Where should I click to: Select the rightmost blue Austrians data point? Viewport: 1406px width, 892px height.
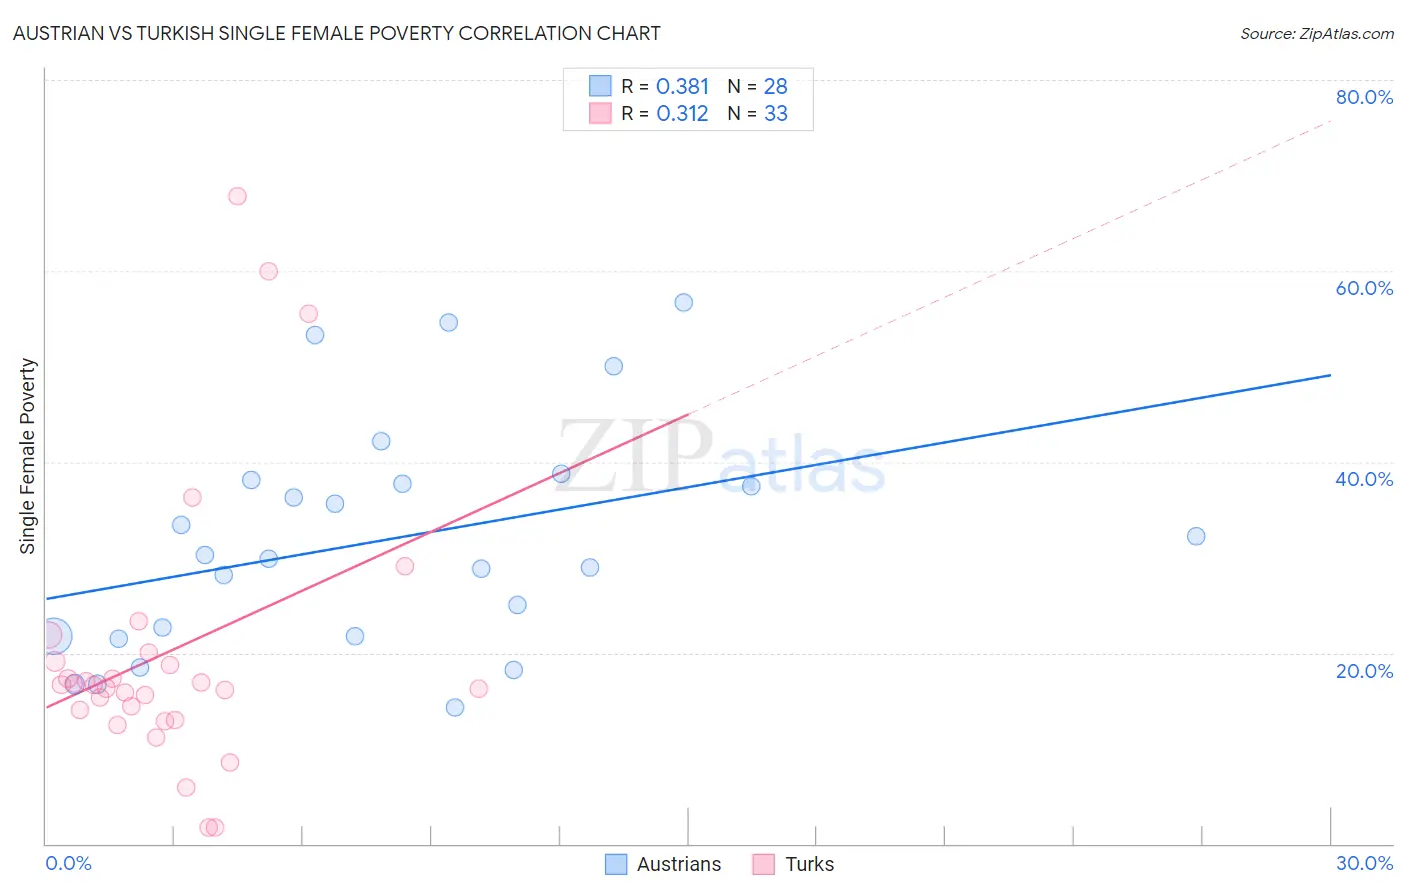(1196, 536)
